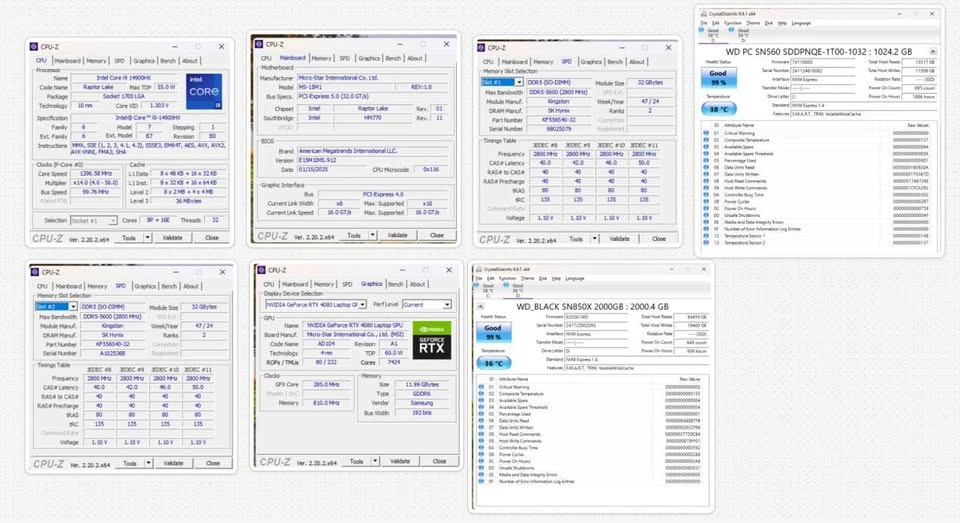
Task: Click Validate in Intel Core i9 window
Action: [172, 238]
